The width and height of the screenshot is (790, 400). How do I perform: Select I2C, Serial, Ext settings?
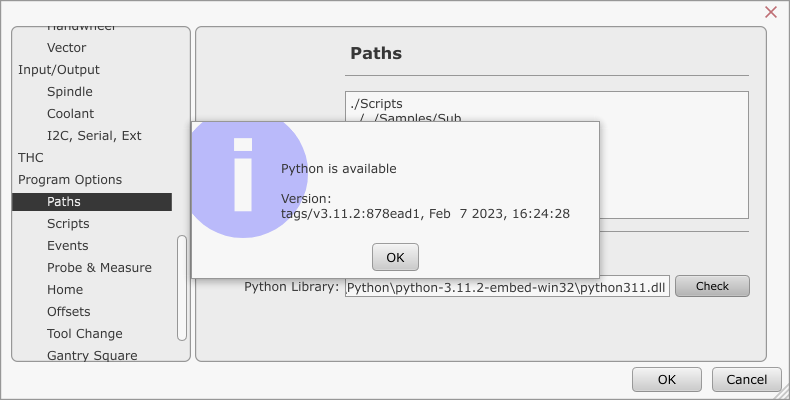pyautogui.click(x=94, y=135)
